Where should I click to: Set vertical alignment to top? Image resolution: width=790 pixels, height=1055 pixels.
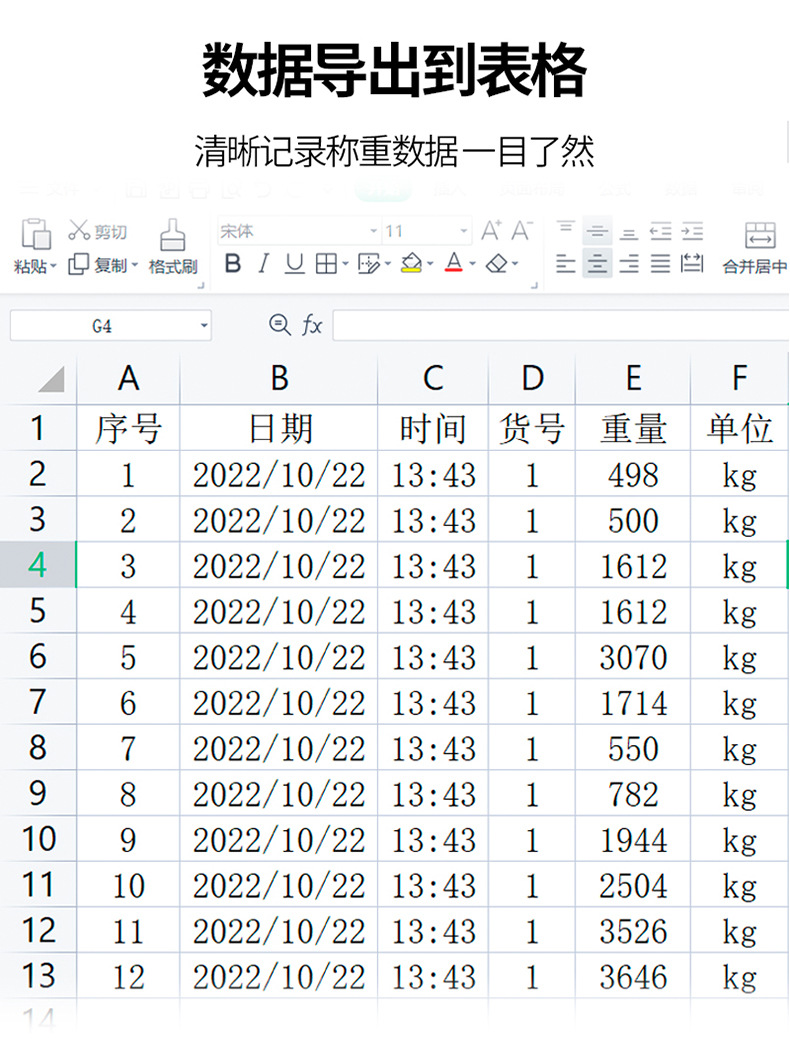tap(566, 229)
